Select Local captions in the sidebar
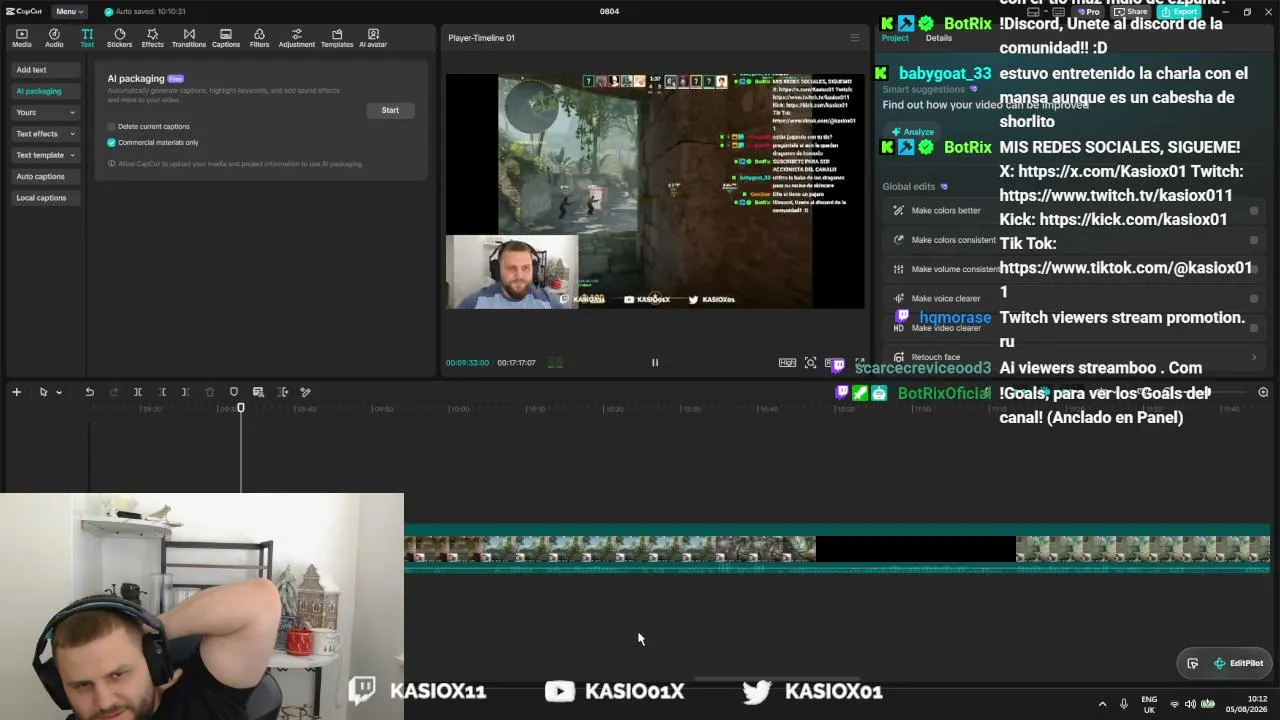Image resolution: width=1280 pixels, height=720 pixels. pos(45,198)
